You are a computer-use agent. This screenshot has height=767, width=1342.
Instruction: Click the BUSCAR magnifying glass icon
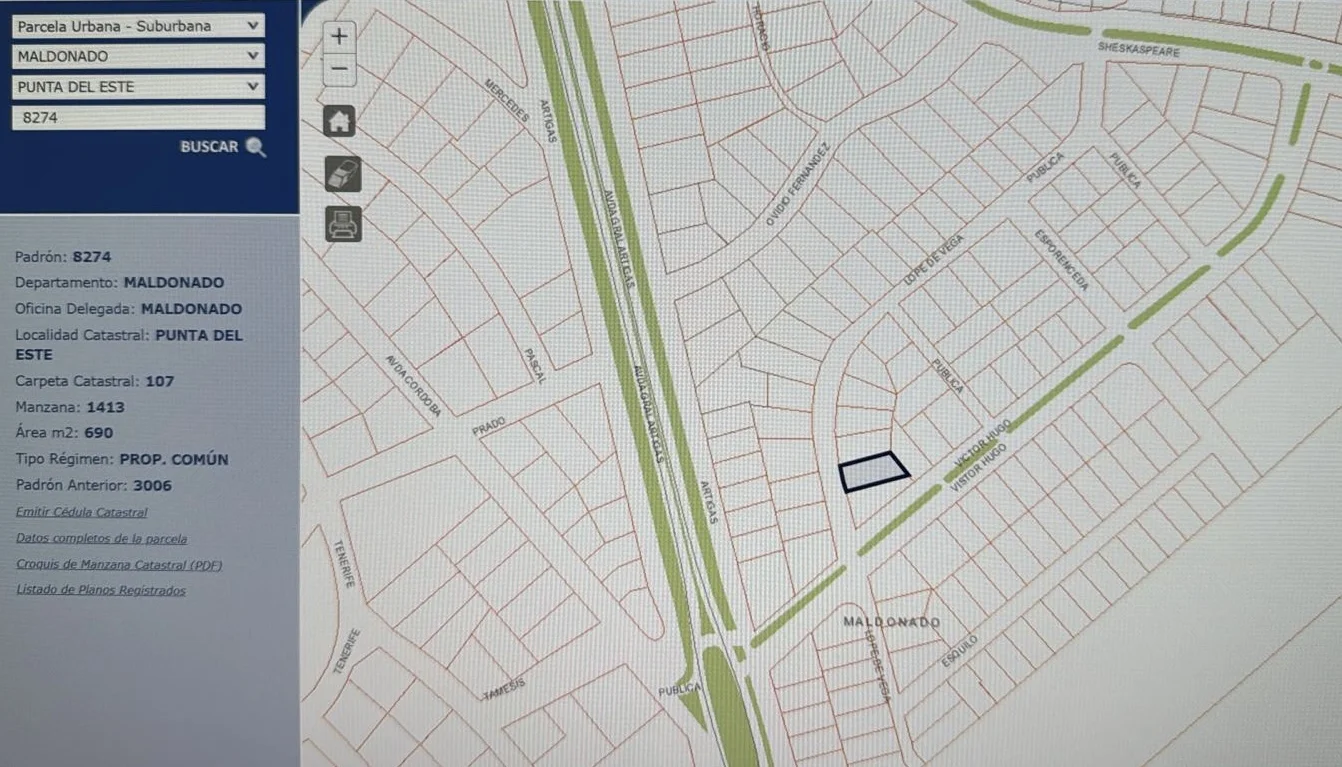coord(256,147)
